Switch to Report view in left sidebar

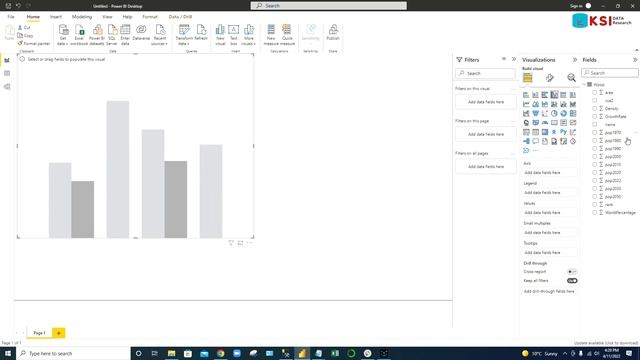[x=7, y=60]
